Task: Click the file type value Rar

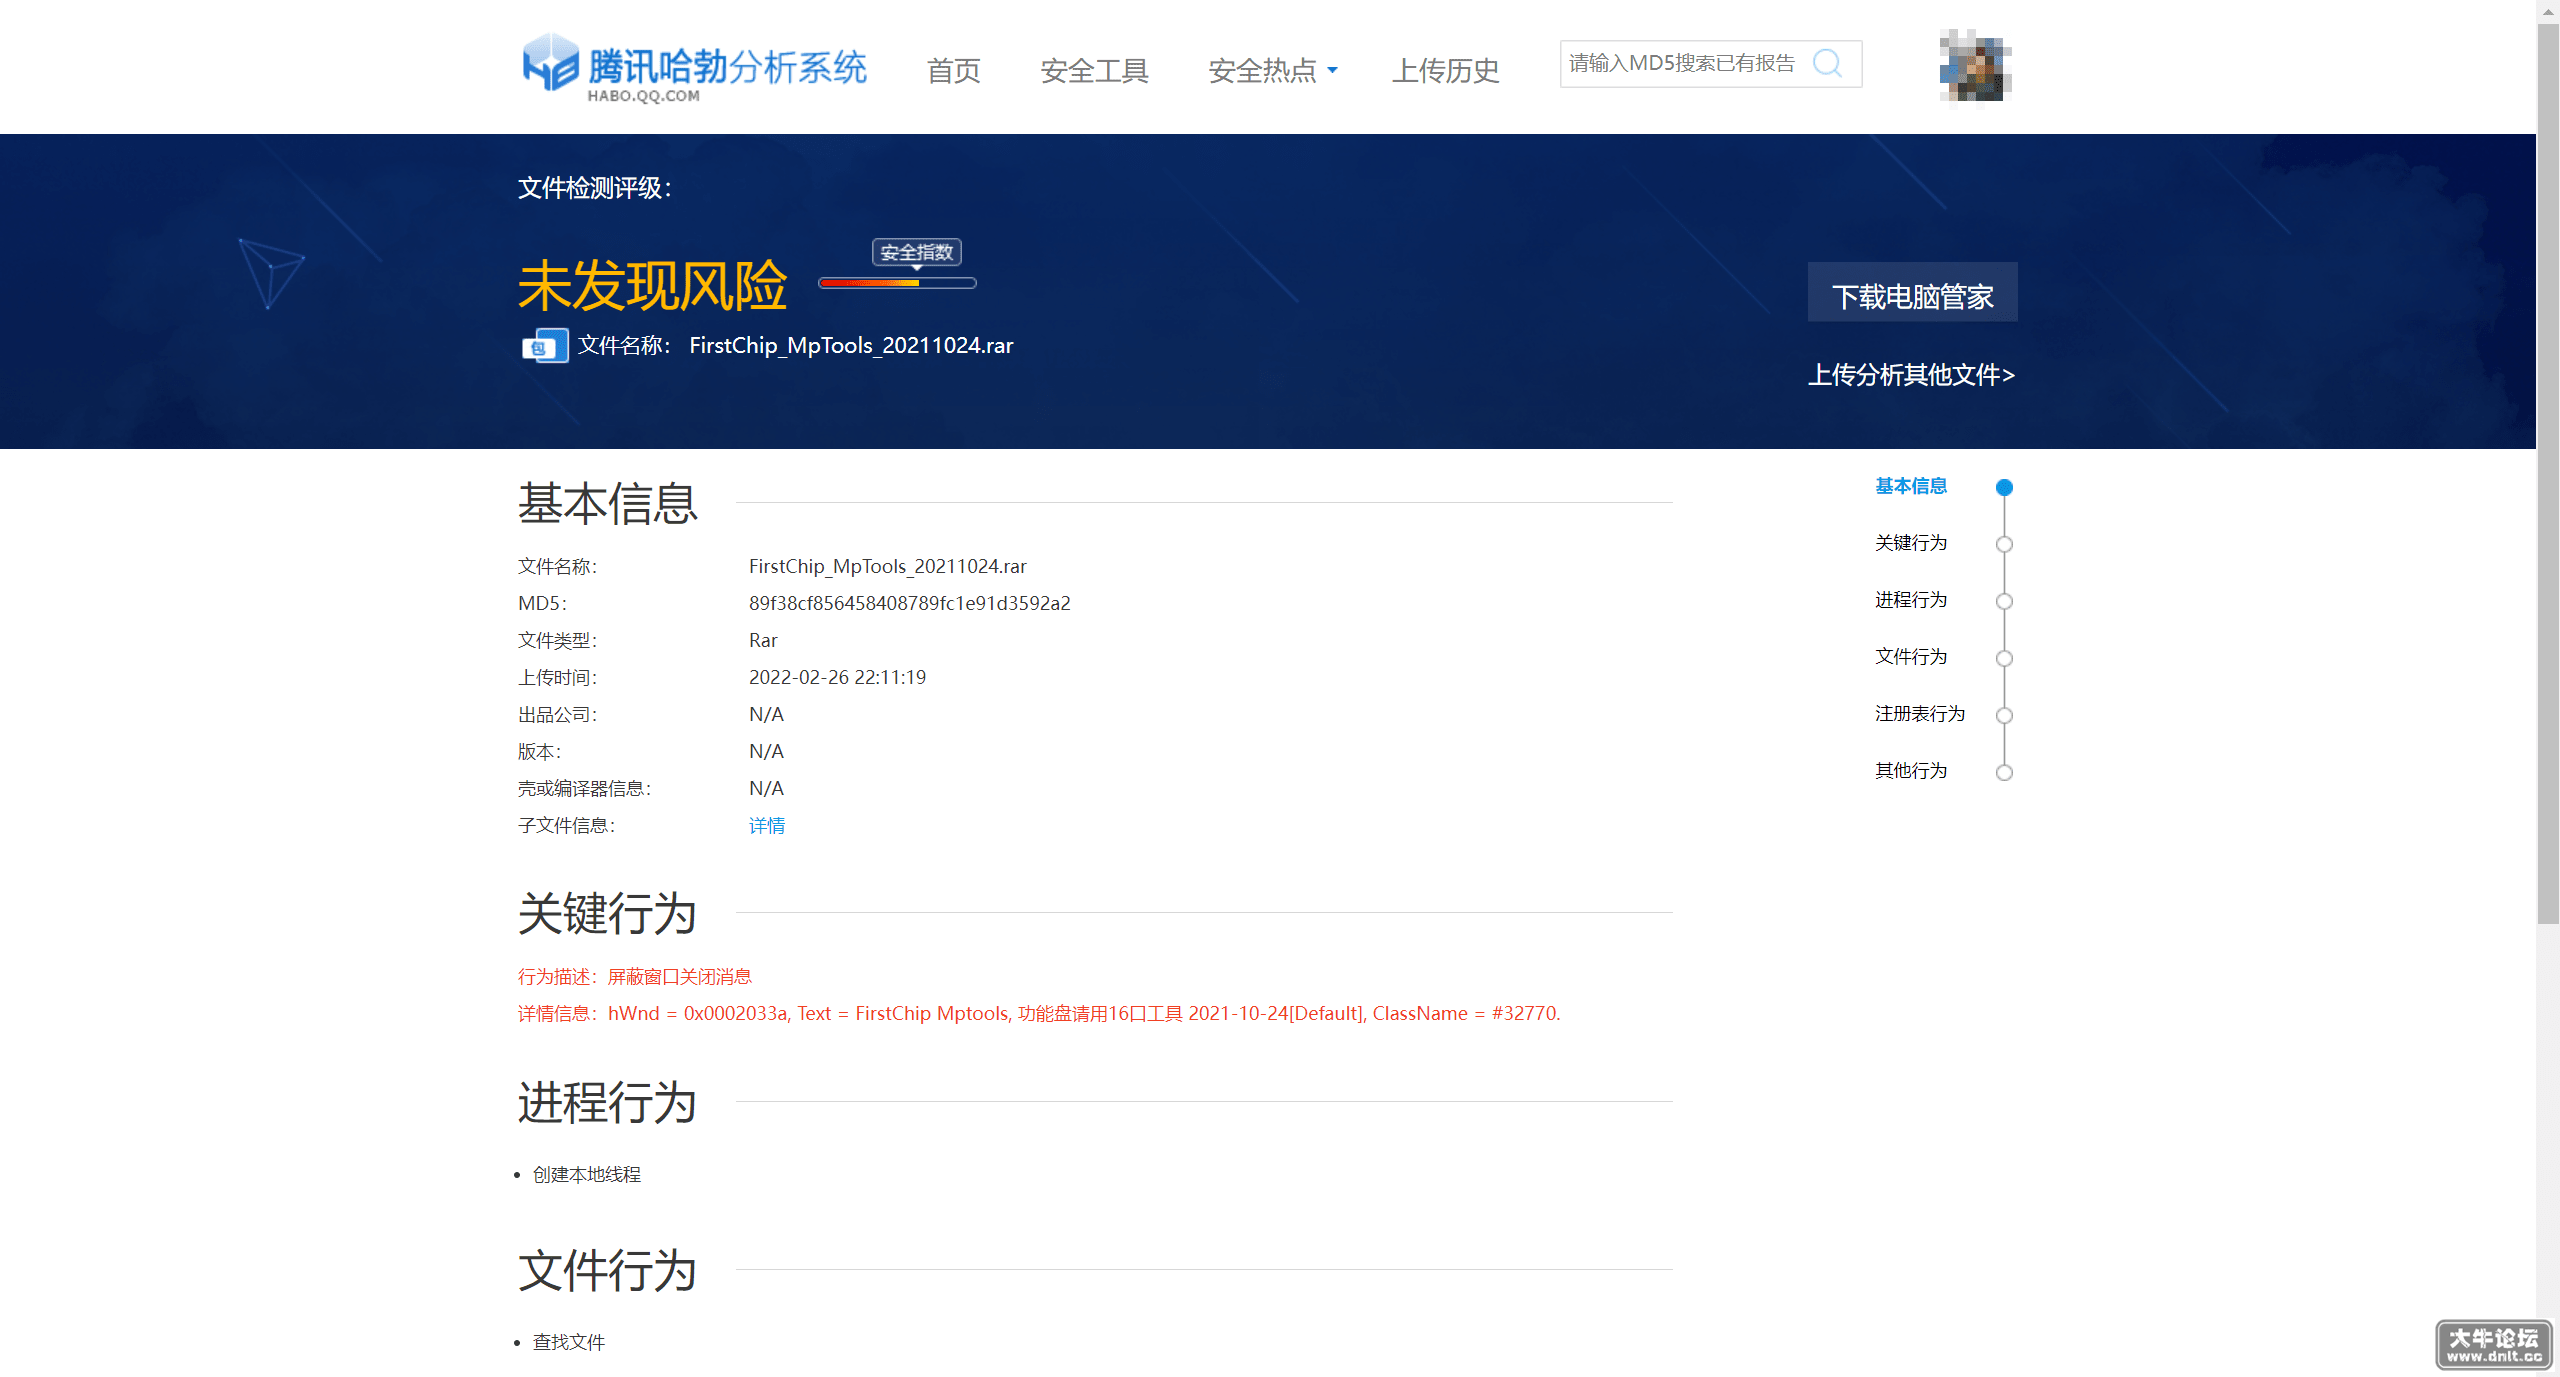Action: click(763, 640)
